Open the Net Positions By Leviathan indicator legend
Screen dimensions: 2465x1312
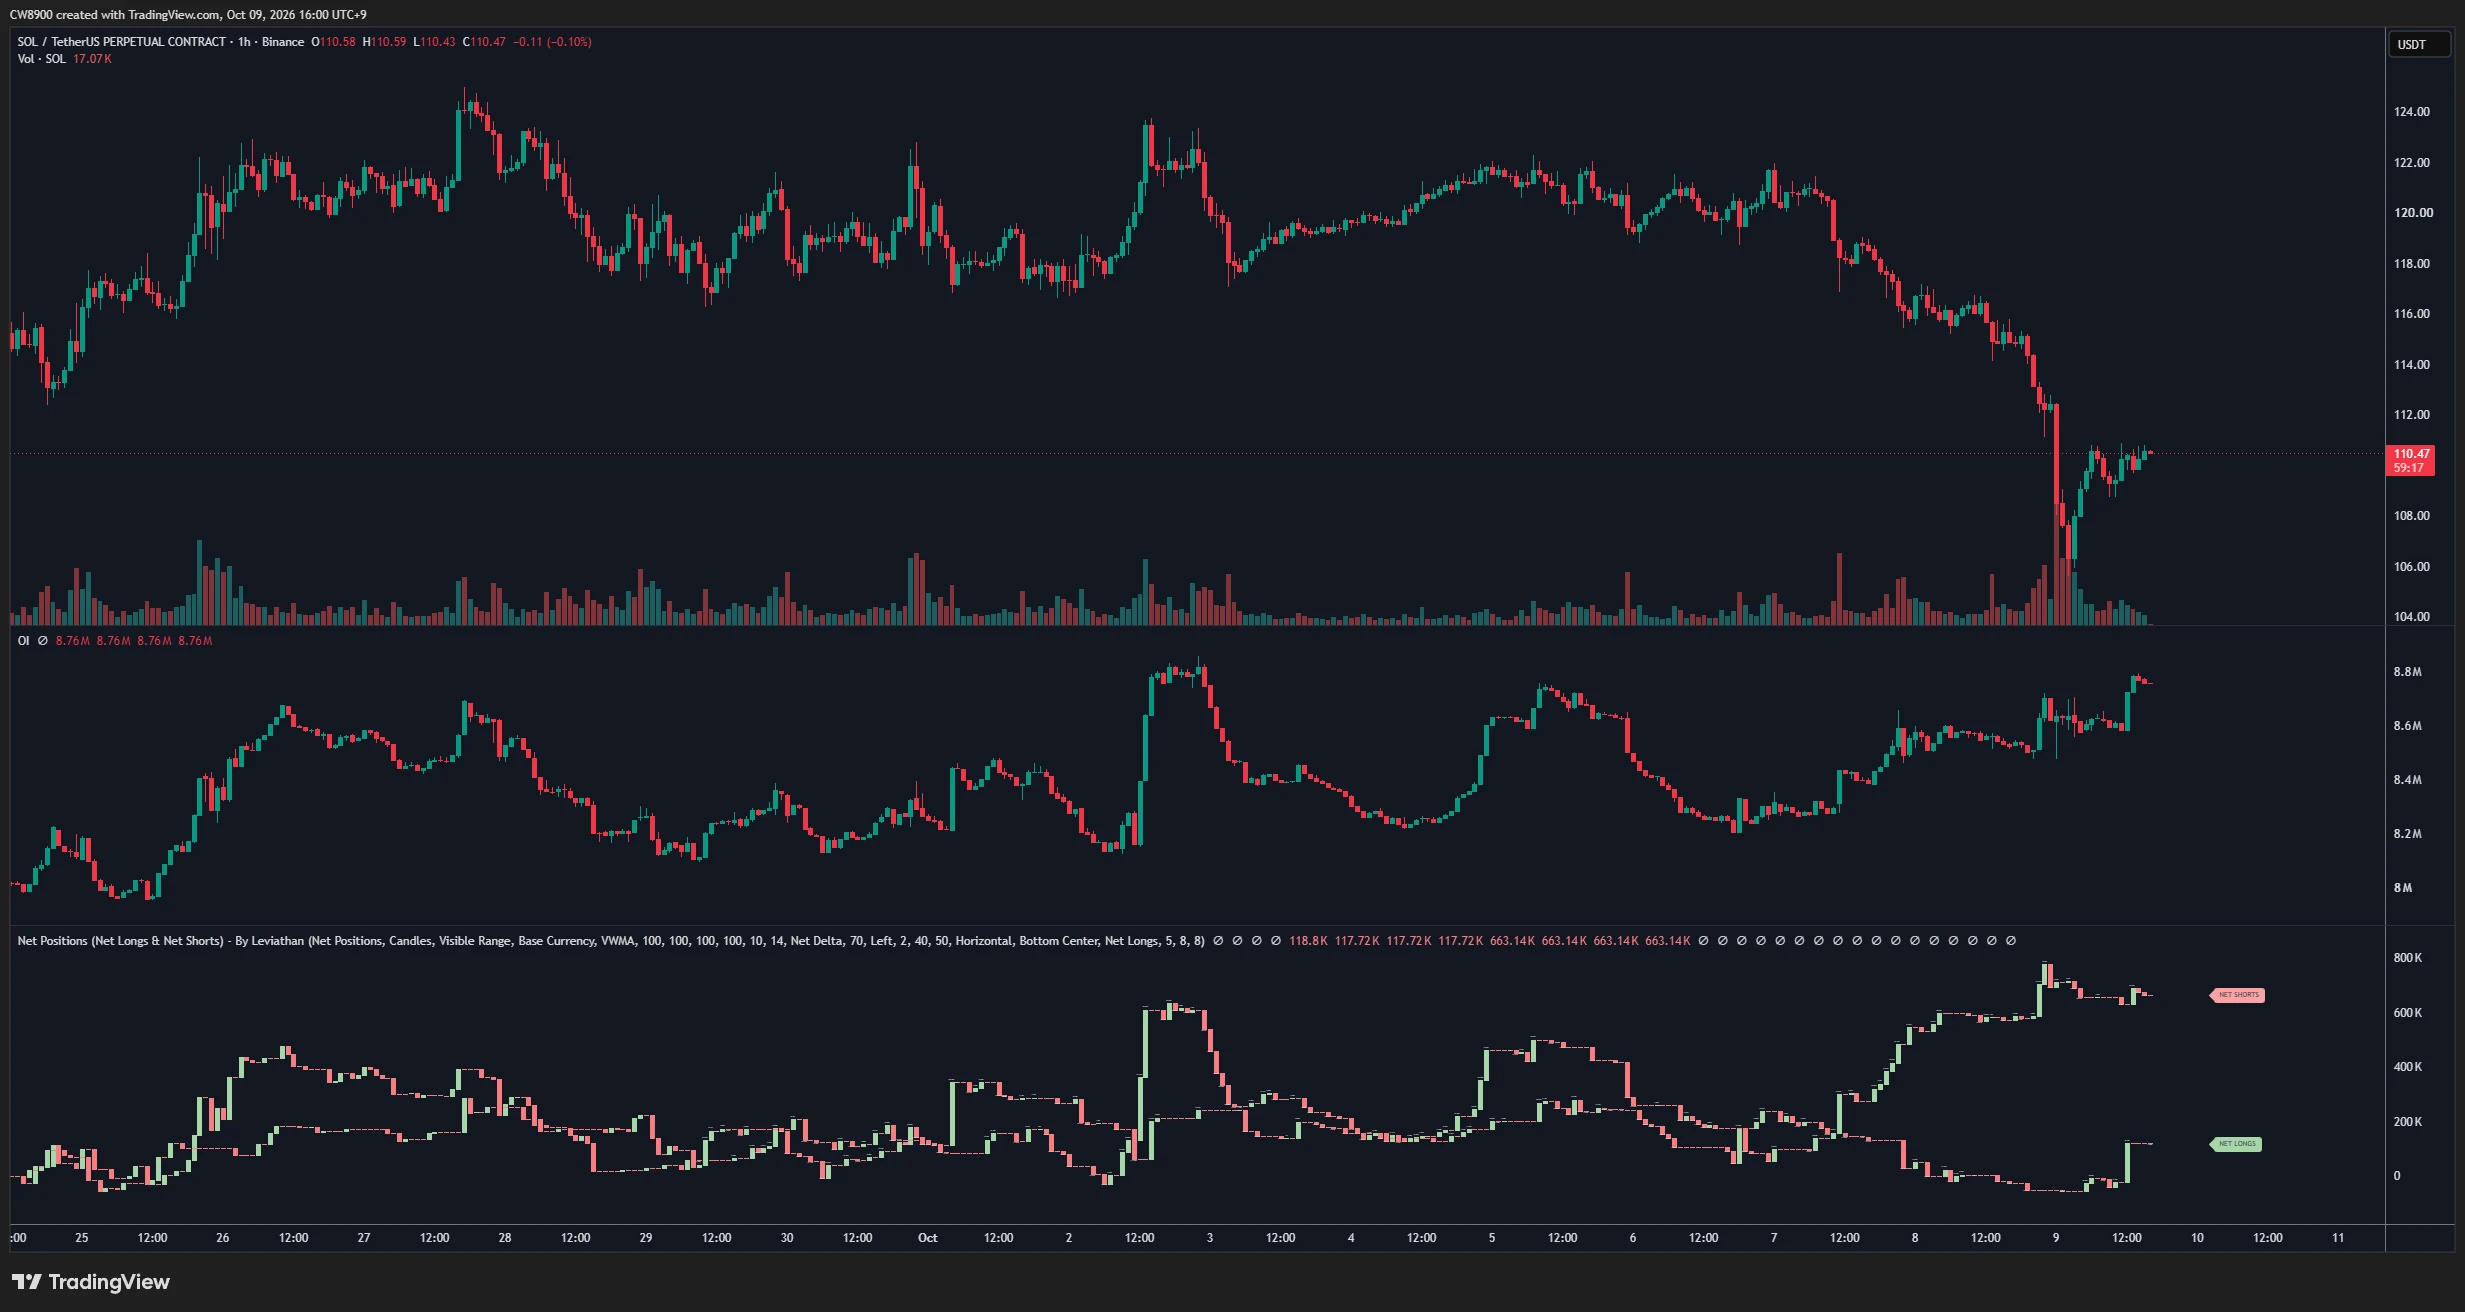611,941
